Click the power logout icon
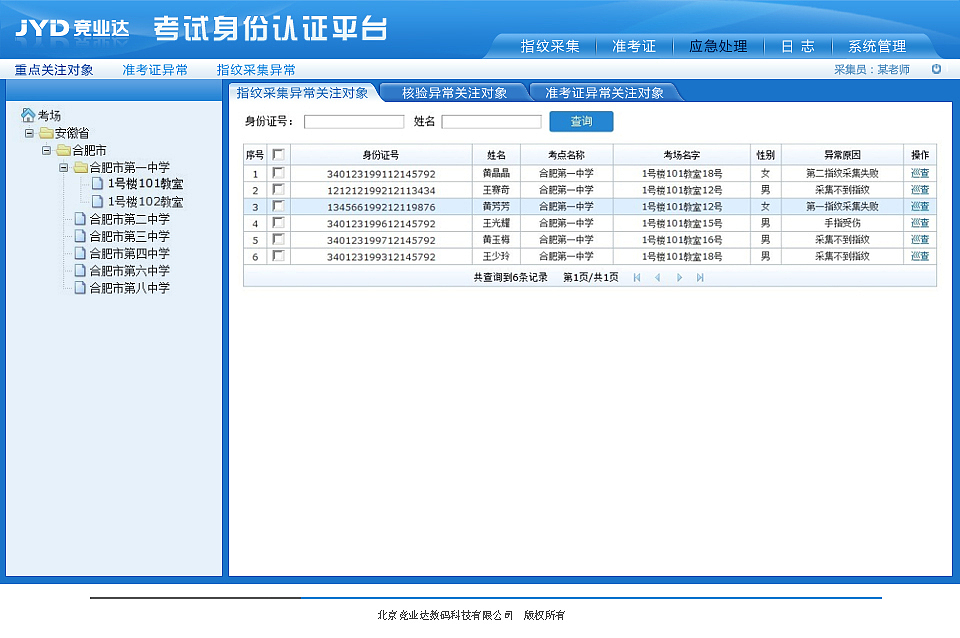 tap(936, 69)
